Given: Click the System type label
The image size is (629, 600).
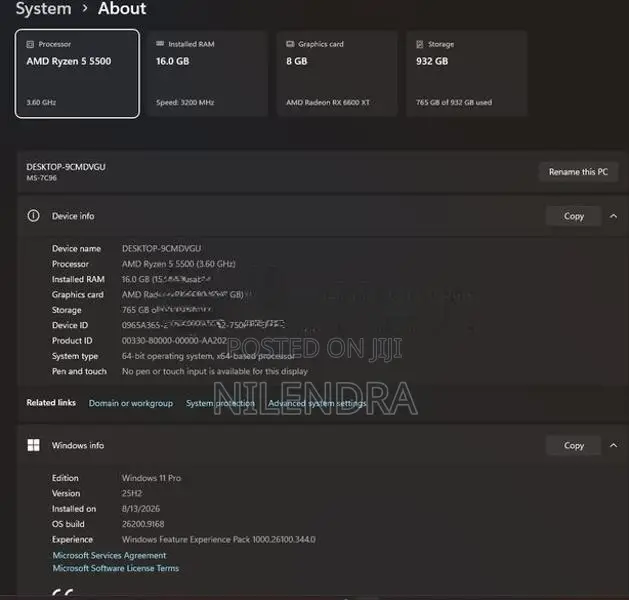Looking at the screenshot, I should coord(75,356).
